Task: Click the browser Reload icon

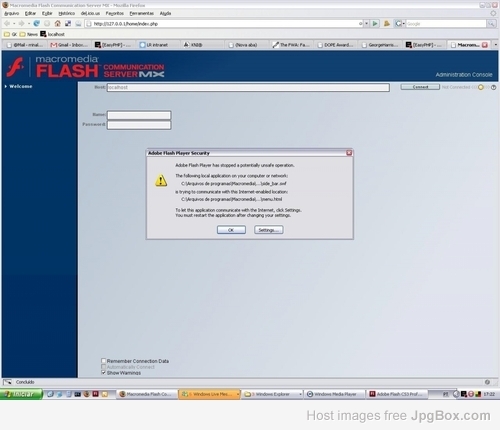Action: click(37, 23)
